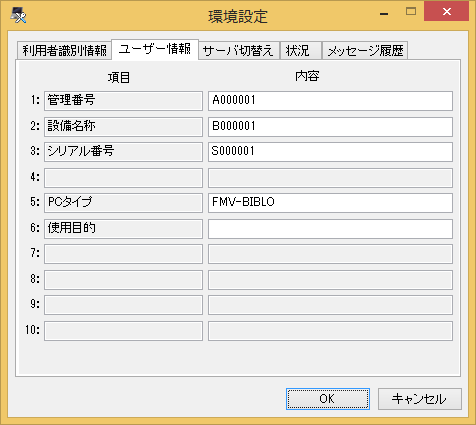Click the 環境設定 app icon in title bar

coord(18,15)
